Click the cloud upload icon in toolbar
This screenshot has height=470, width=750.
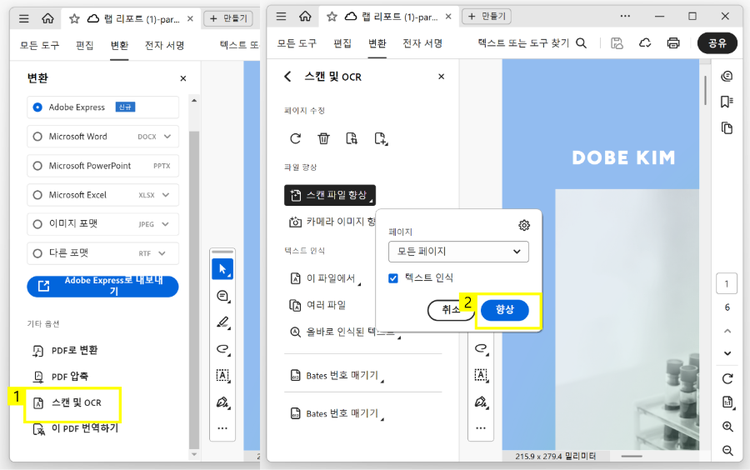(x=645, y=43)
